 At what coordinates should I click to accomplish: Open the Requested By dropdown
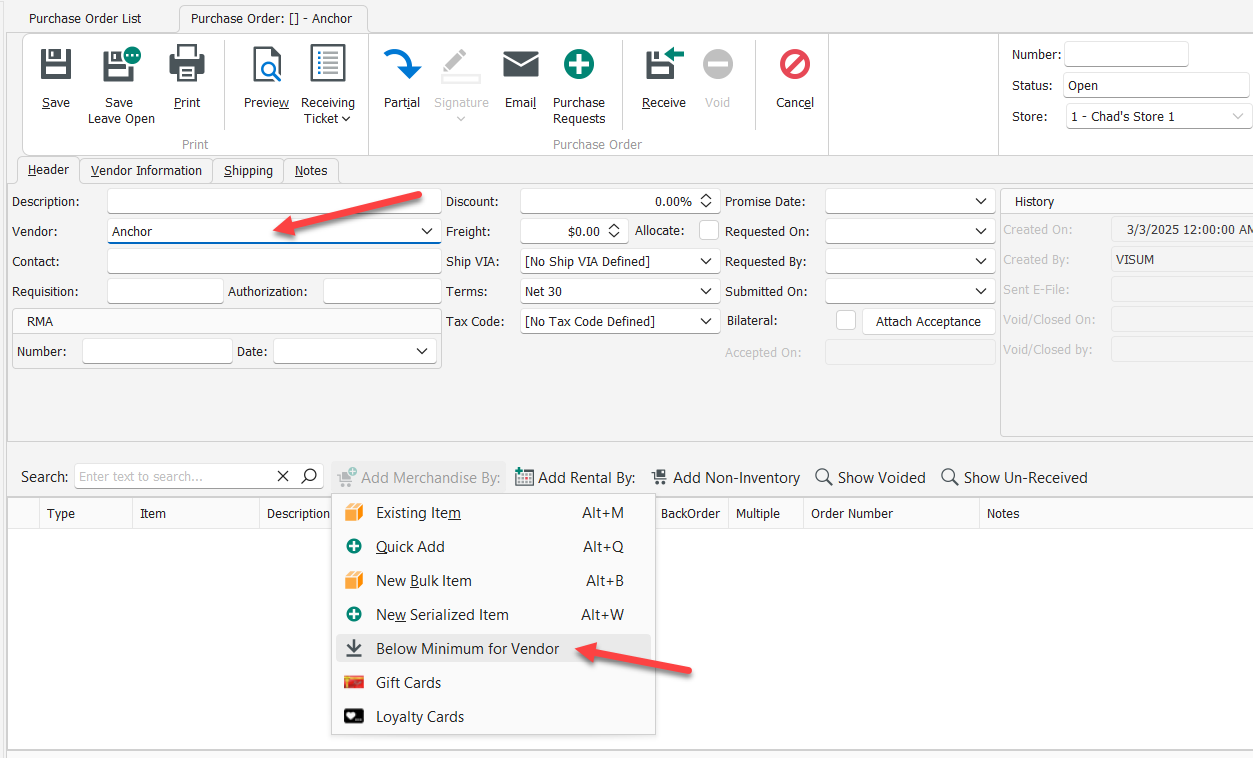coord(981,261)
